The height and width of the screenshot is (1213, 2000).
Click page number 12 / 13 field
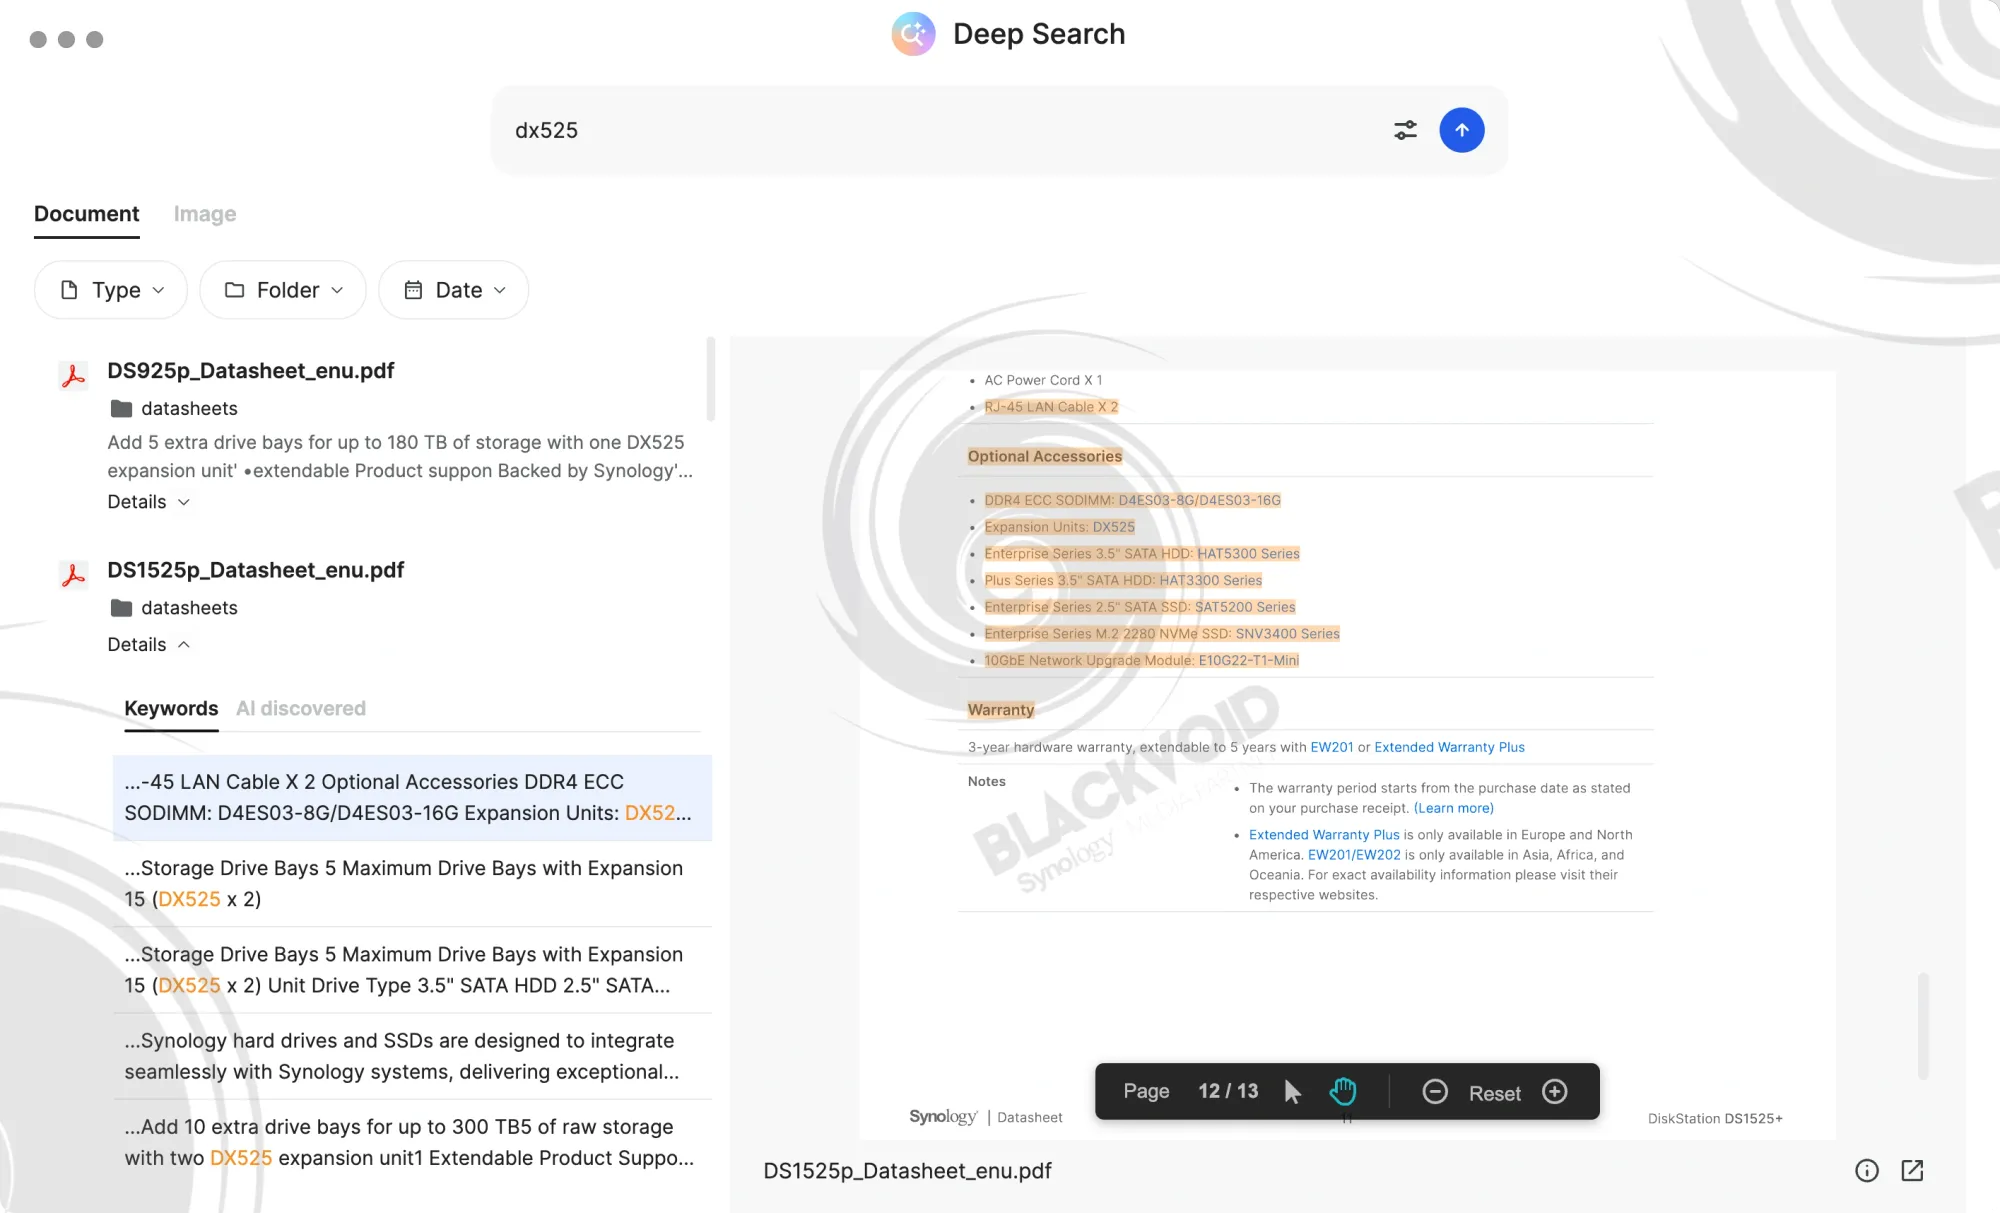(1228, 1091)
